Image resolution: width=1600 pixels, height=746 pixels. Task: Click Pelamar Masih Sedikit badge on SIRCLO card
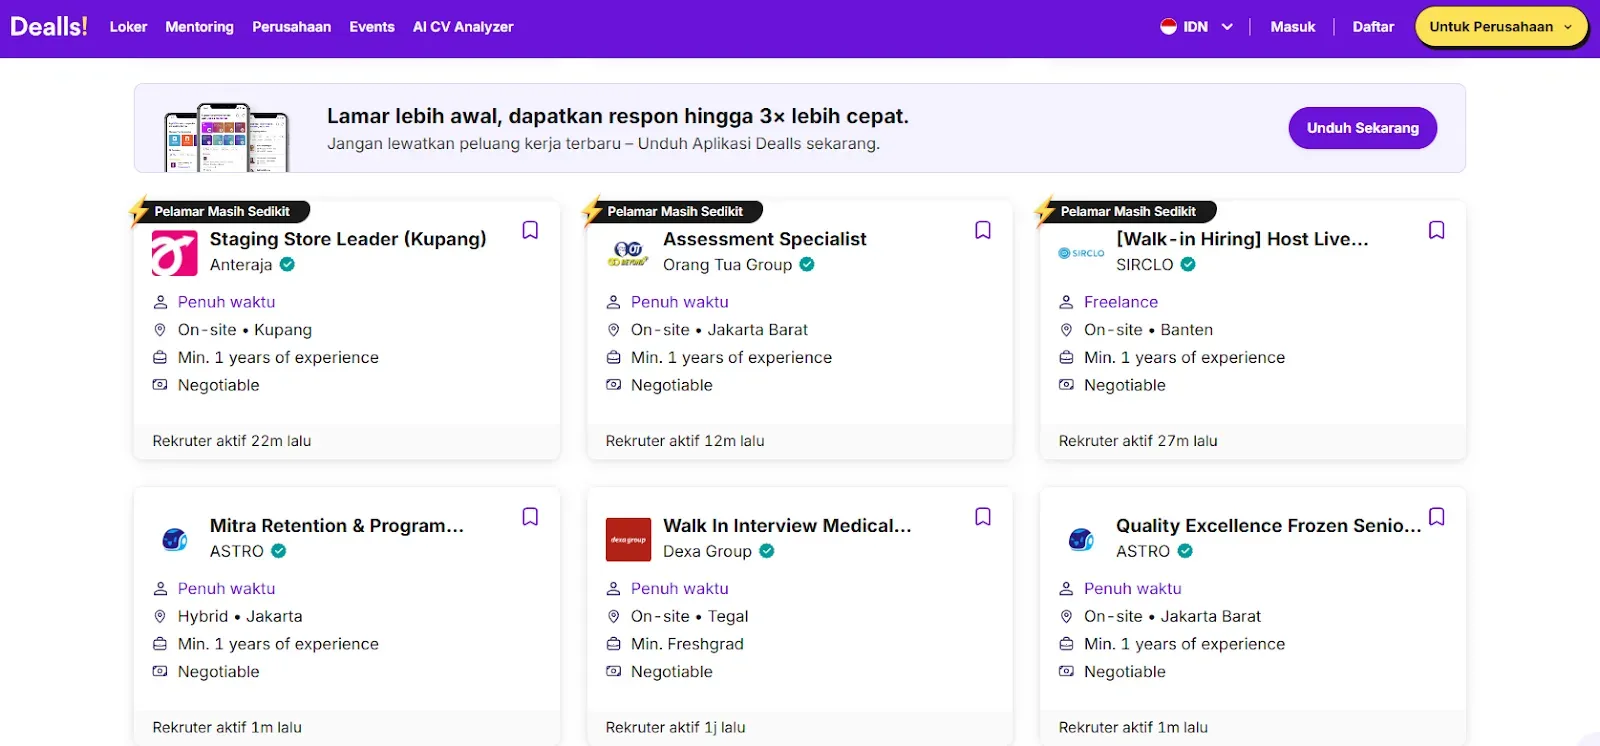(x=1128, y=211)
